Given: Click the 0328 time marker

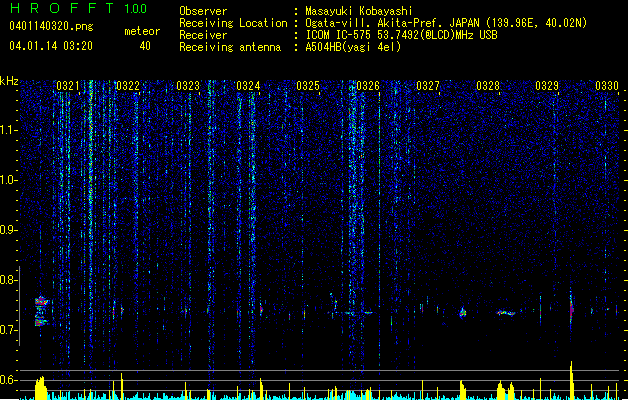Looking at the screenshot, I should click(x=488, y=85).
